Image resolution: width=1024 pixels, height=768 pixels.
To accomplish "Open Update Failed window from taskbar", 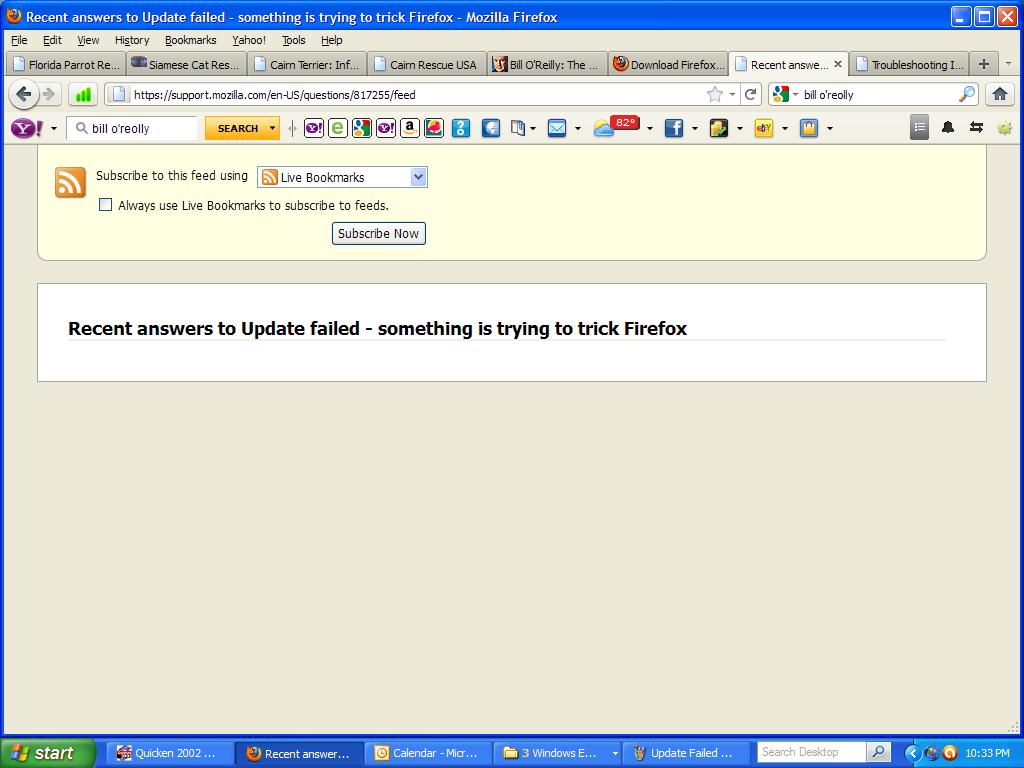I will coord(686,753).
